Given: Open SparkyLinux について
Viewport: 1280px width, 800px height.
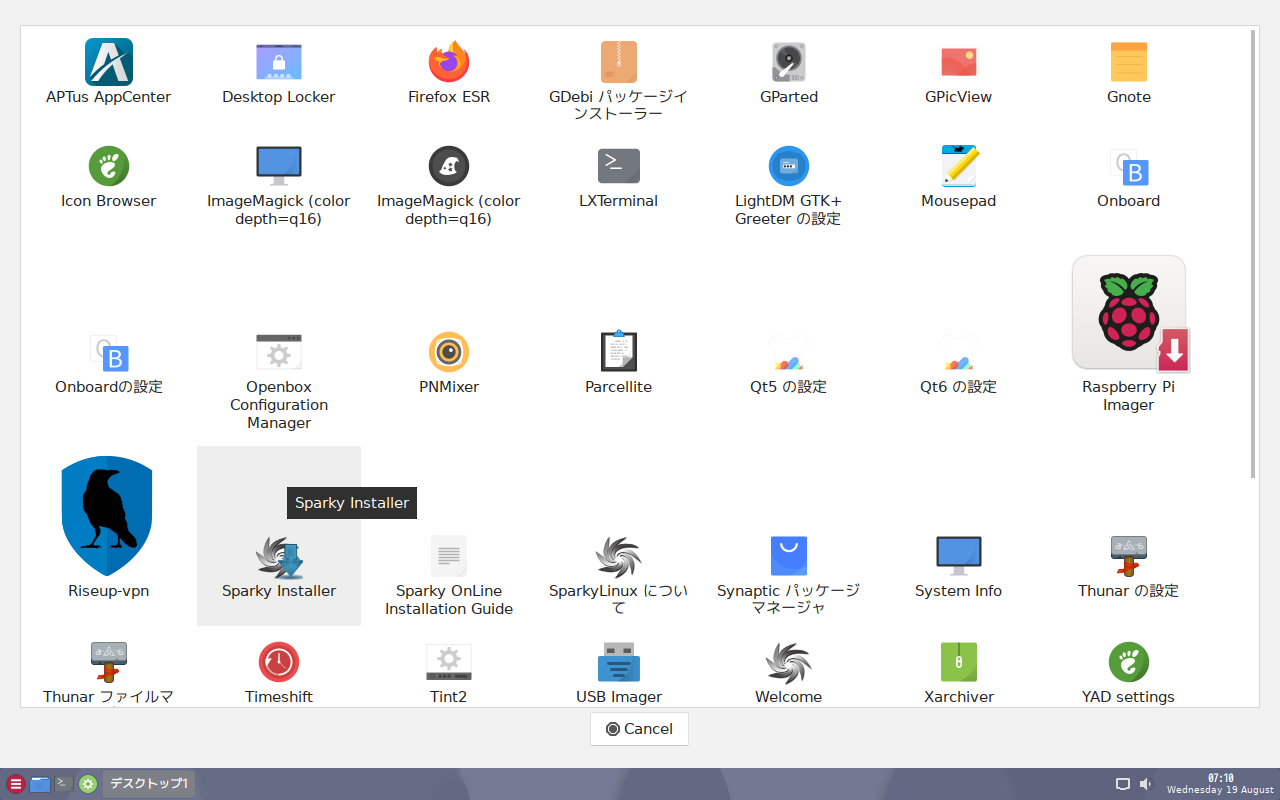Looking at the screenshot, I should (x=619, y=575).
